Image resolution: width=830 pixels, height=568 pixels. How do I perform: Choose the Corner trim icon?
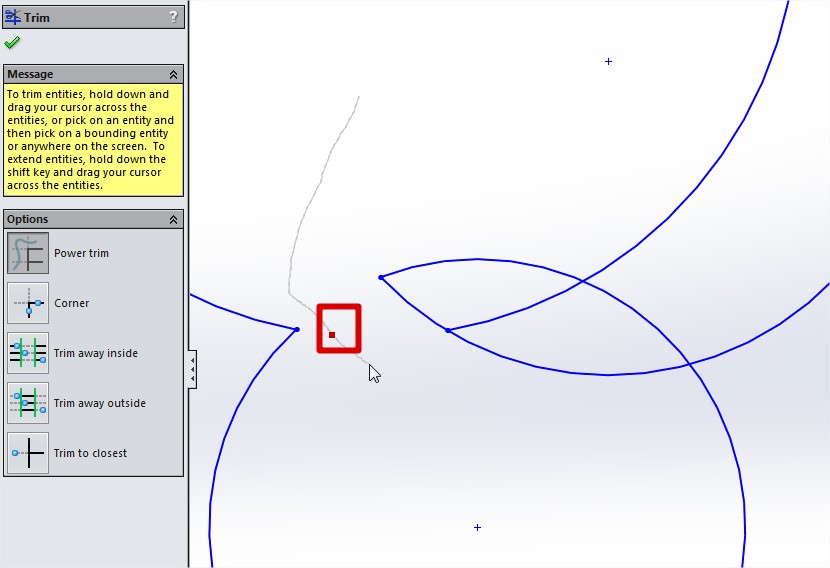pos(28,303)
